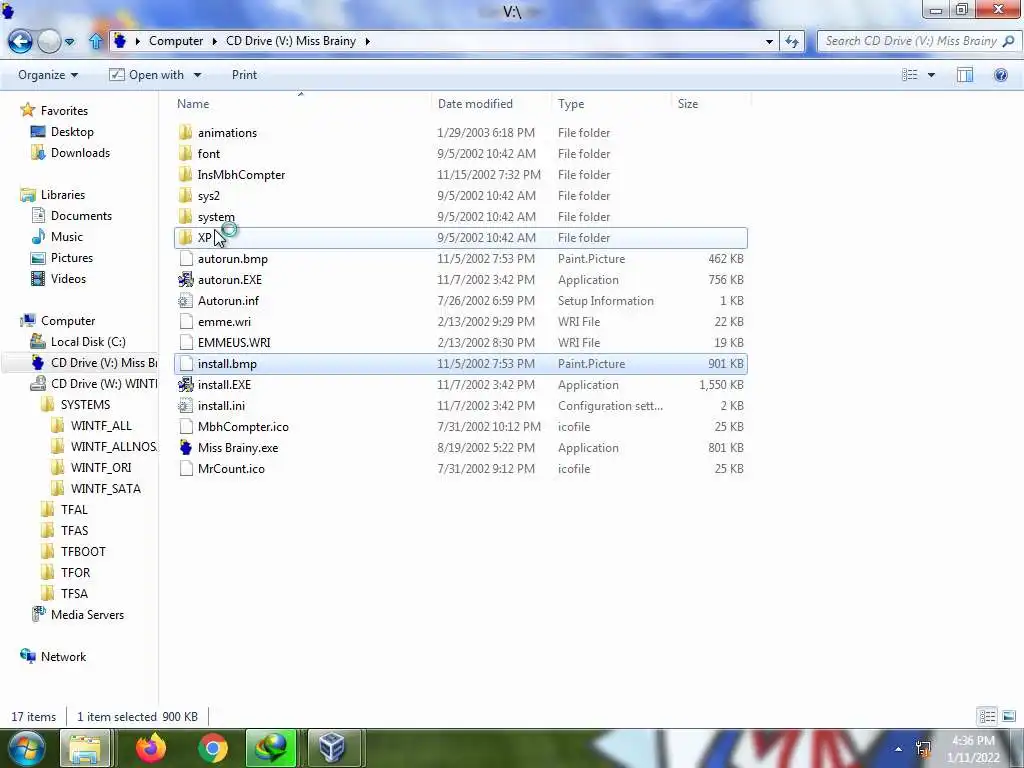Open the Organize menu
Screen dimensions: 1024x768
[x=48, y=75]
